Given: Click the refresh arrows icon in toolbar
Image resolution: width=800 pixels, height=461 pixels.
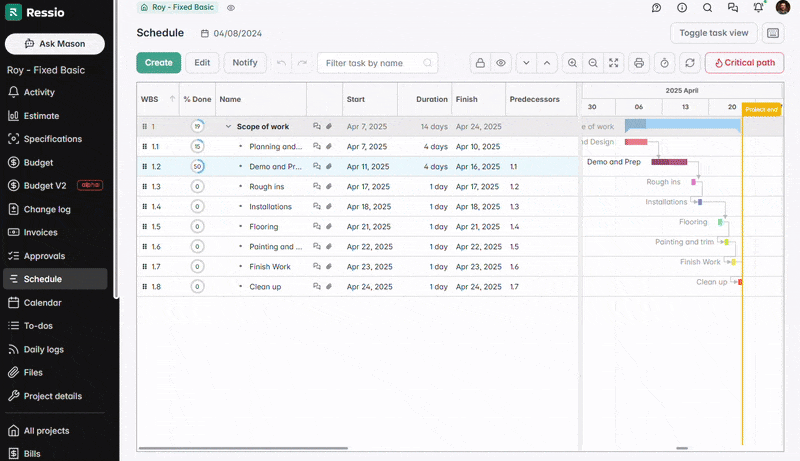Looking at the screenshot, I should point(689,63).
